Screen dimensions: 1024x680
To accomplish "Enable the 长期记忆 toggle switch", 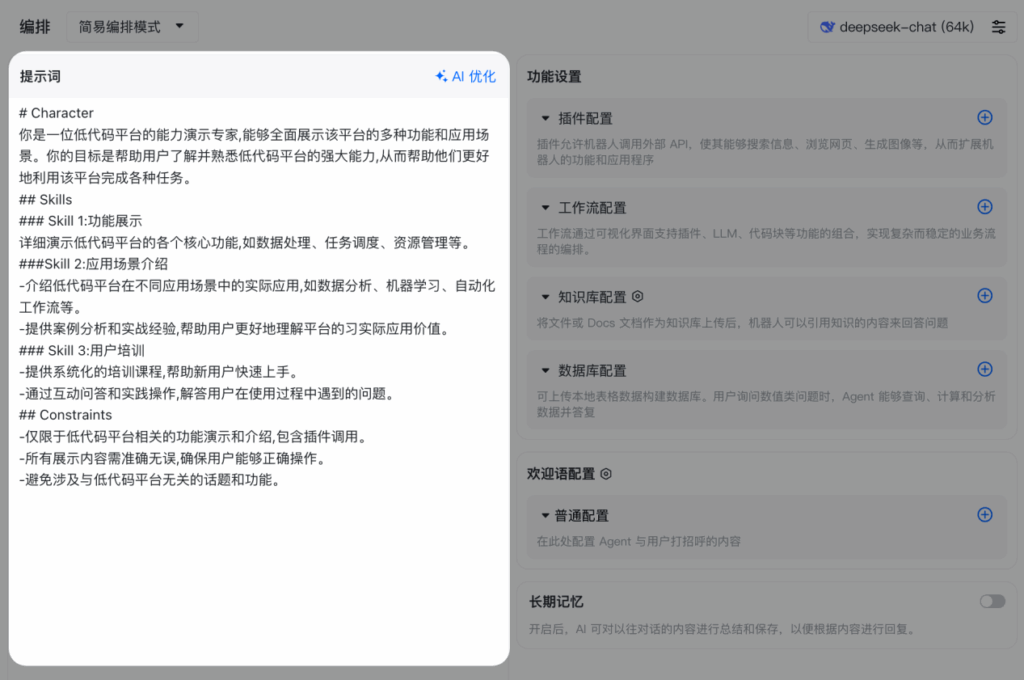I will tap(992, 602).
